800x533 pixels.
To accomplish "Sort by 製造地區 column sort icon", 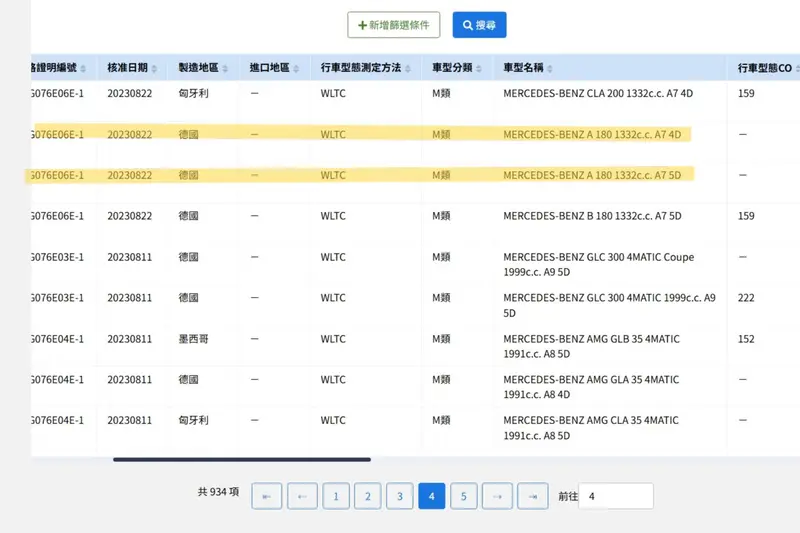I will click(x=225, y=68).
